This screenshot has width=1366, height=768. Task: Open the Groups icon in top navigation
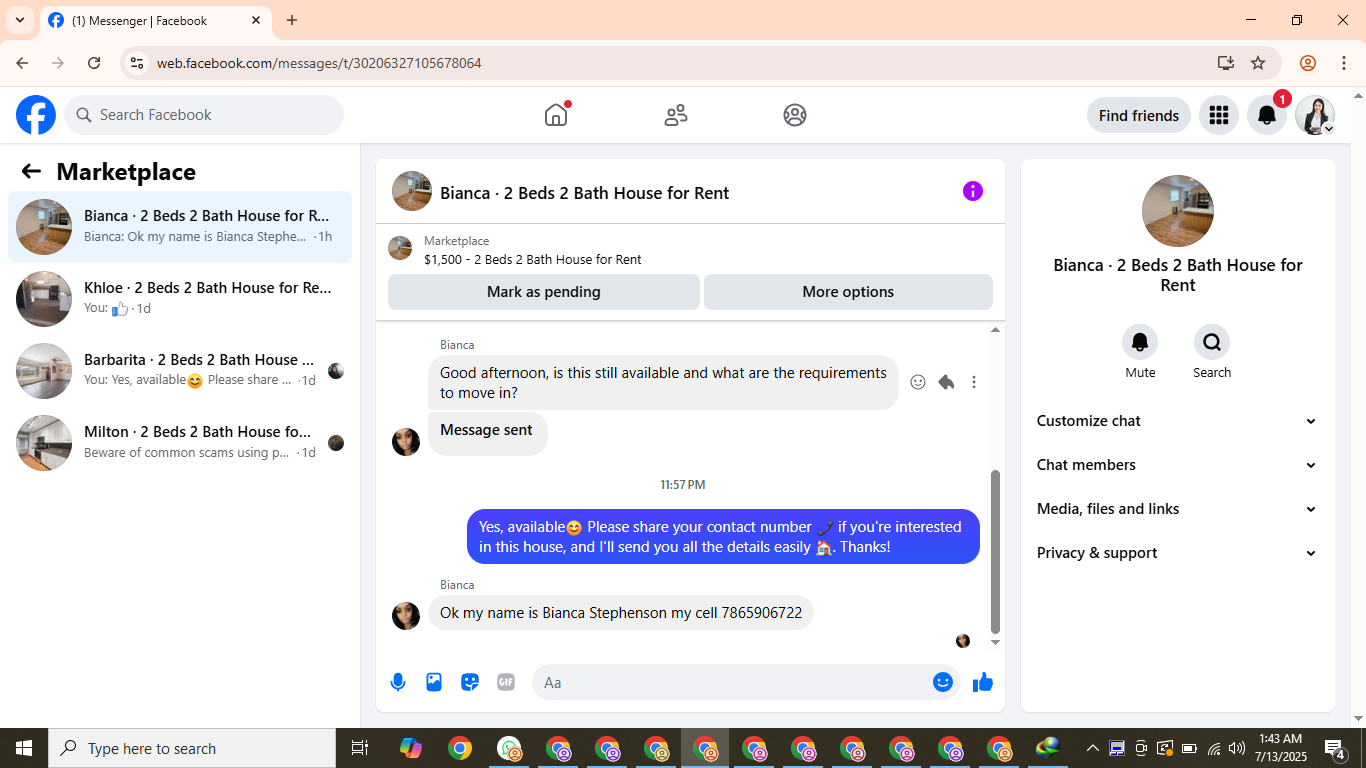point(795,115)
